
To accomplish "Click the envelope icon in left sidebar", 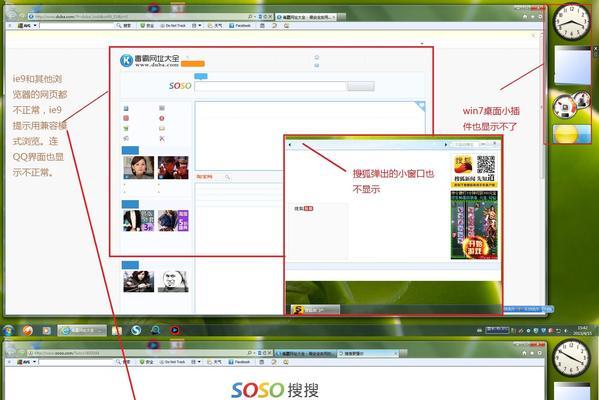I will (x=162, y=128).
